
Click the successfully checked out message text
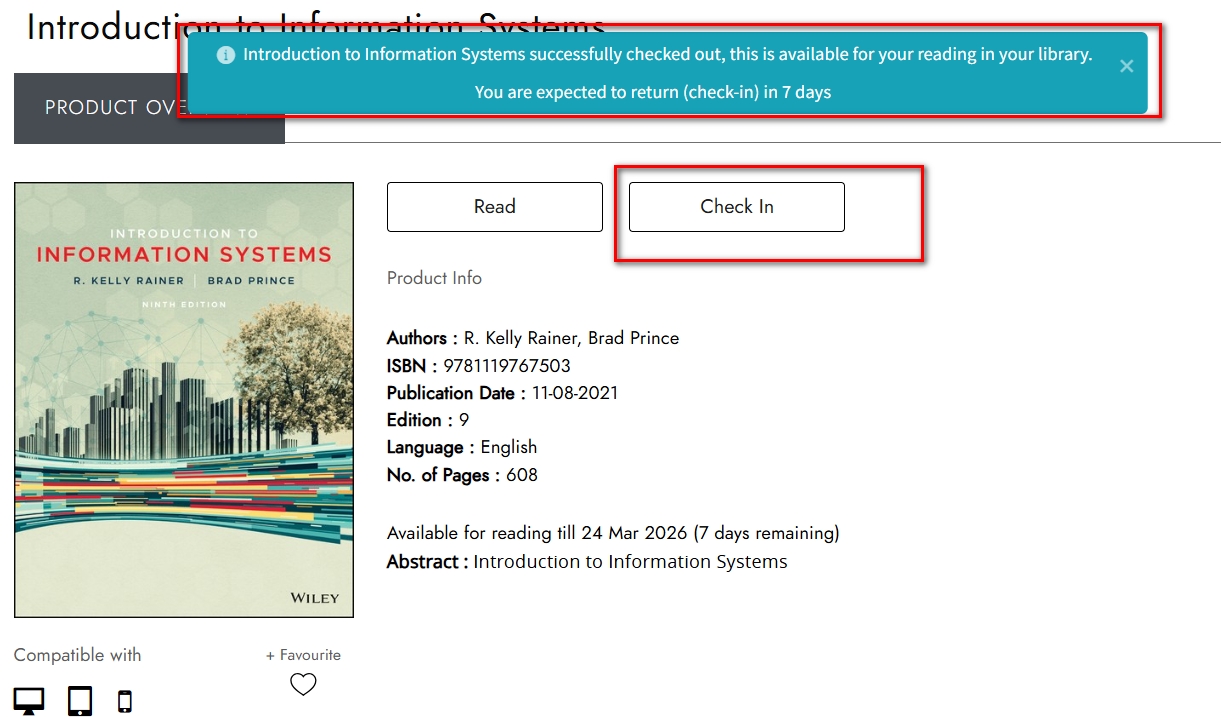tap(667, 55)
